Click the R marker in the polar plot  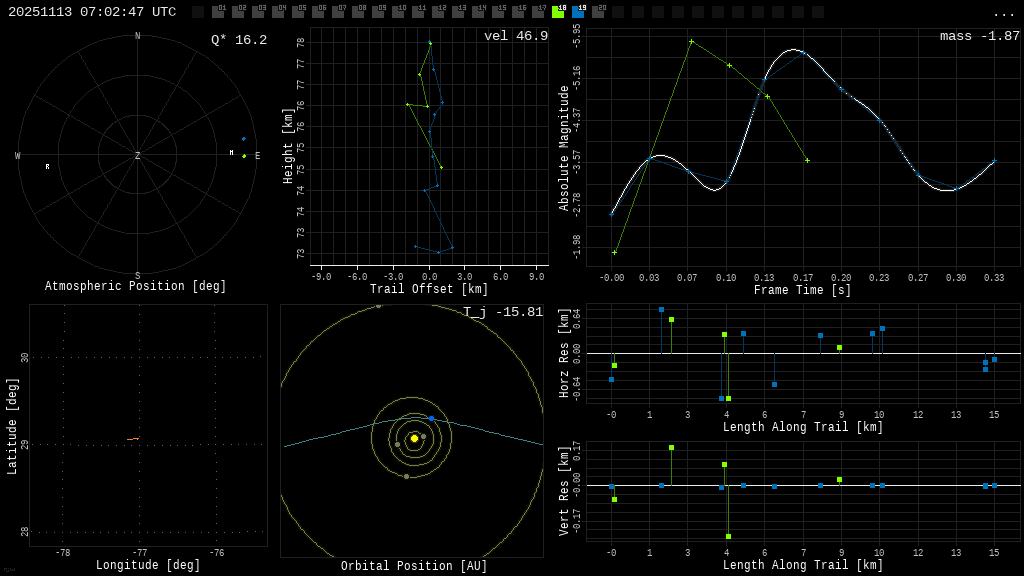click(47, 167)
